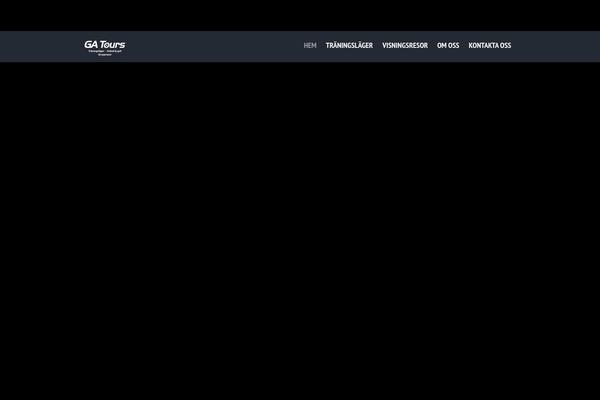The height and width of the screenshot is (400, 600).
Task: Select VISNINGSRESOR in the navigation bar
Action: (x=405, y=46)
